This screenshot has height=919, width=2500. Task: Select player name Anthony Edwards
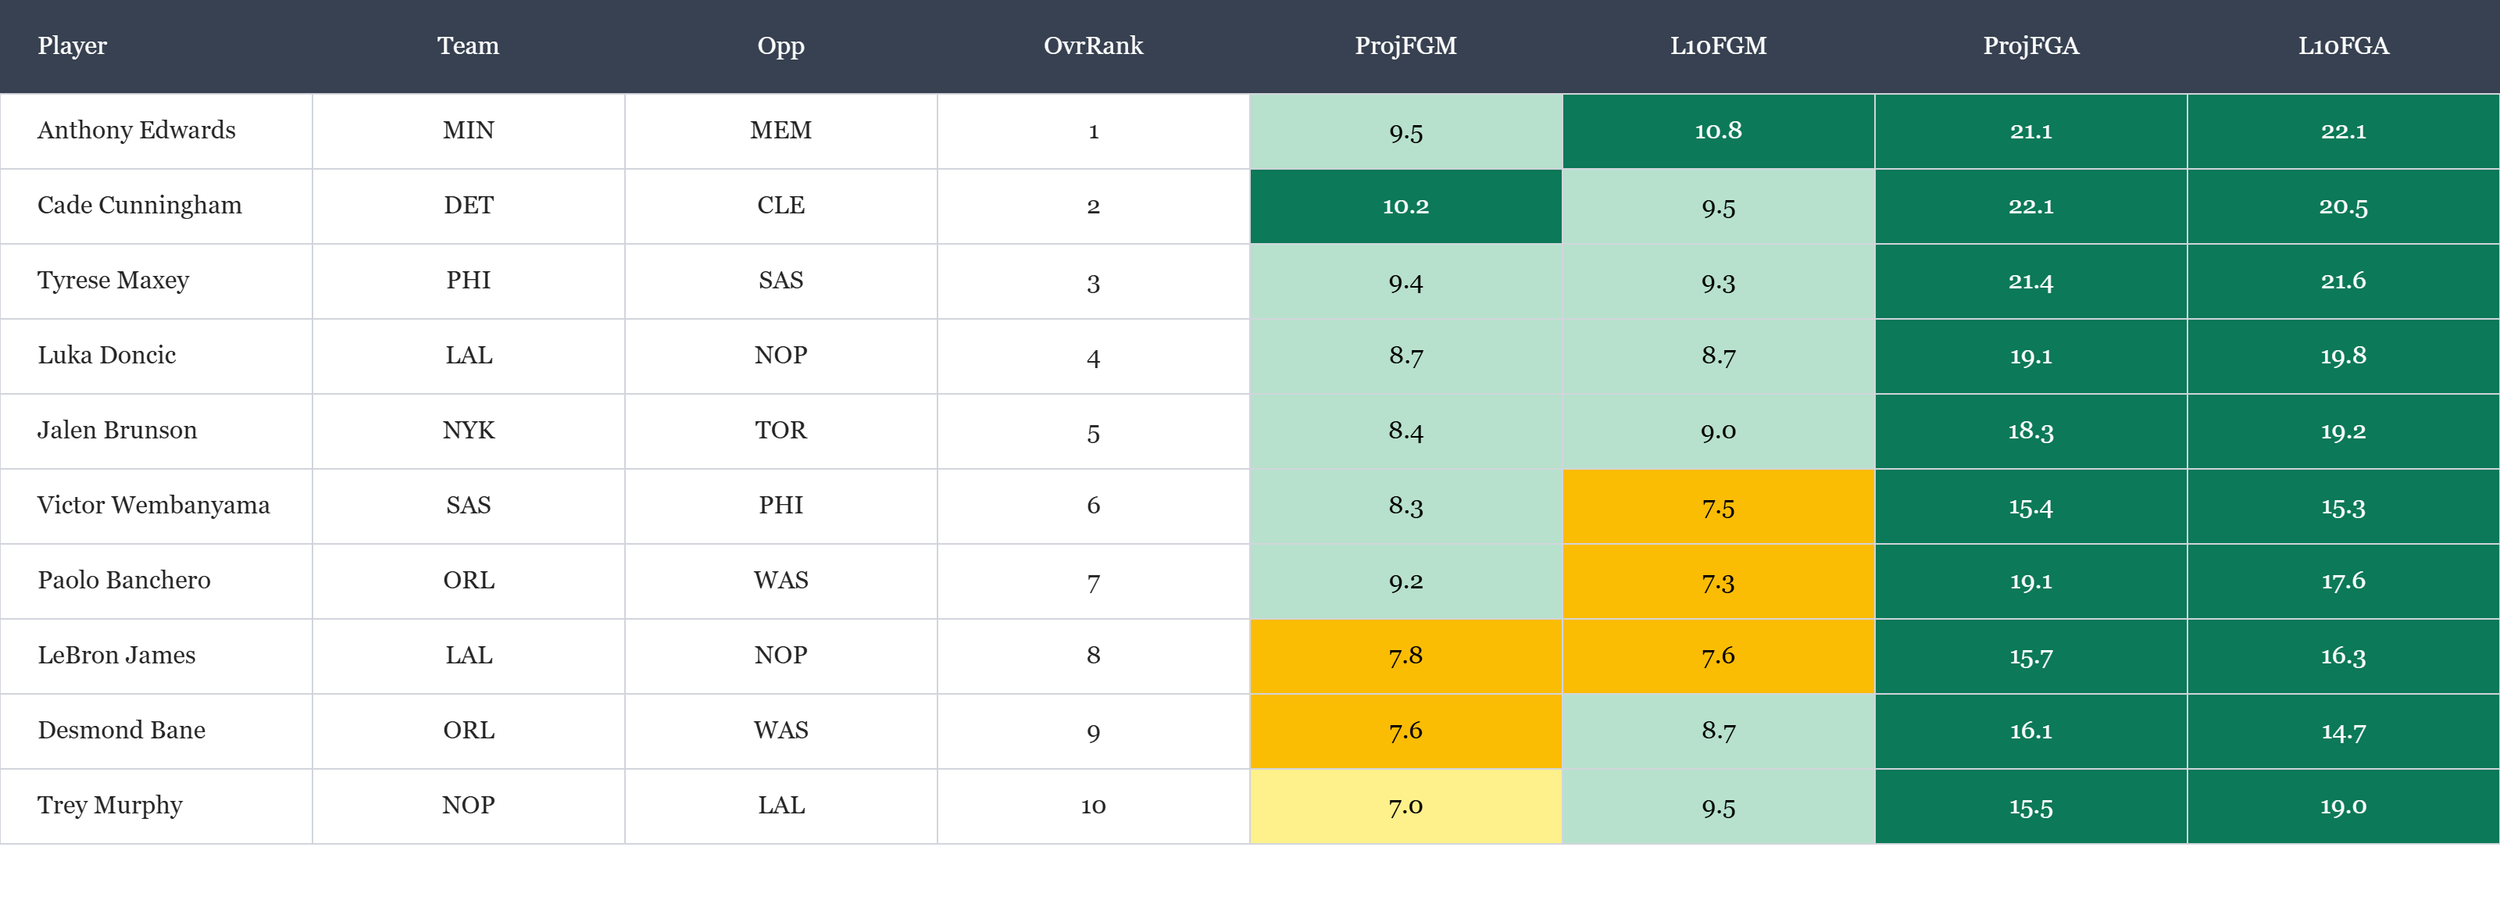136,130
